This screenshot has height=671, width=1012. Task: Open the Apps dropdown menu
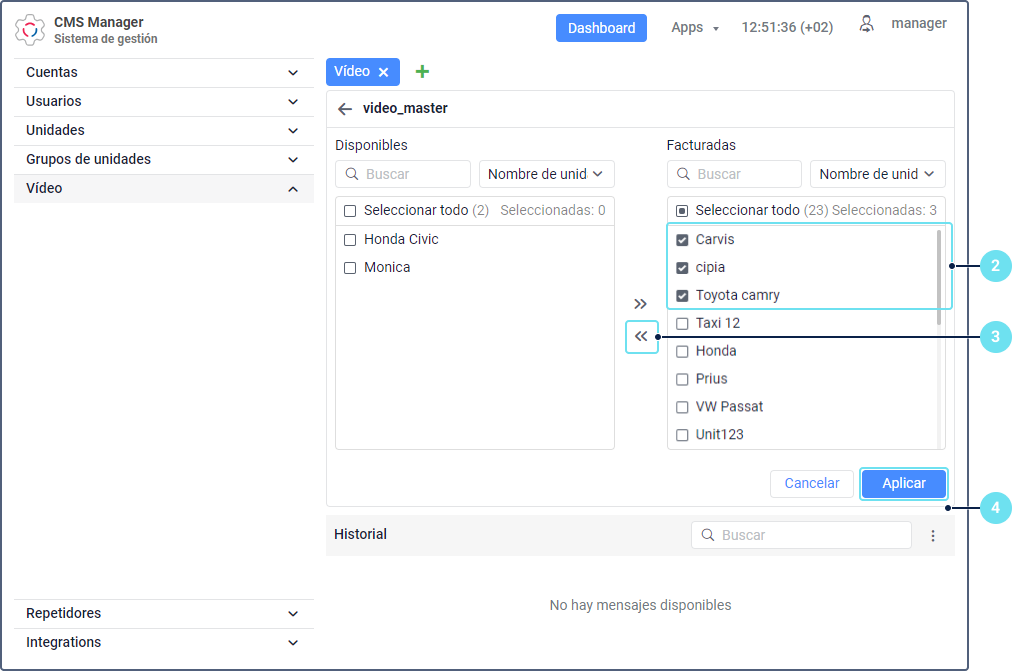click(695, 28)
